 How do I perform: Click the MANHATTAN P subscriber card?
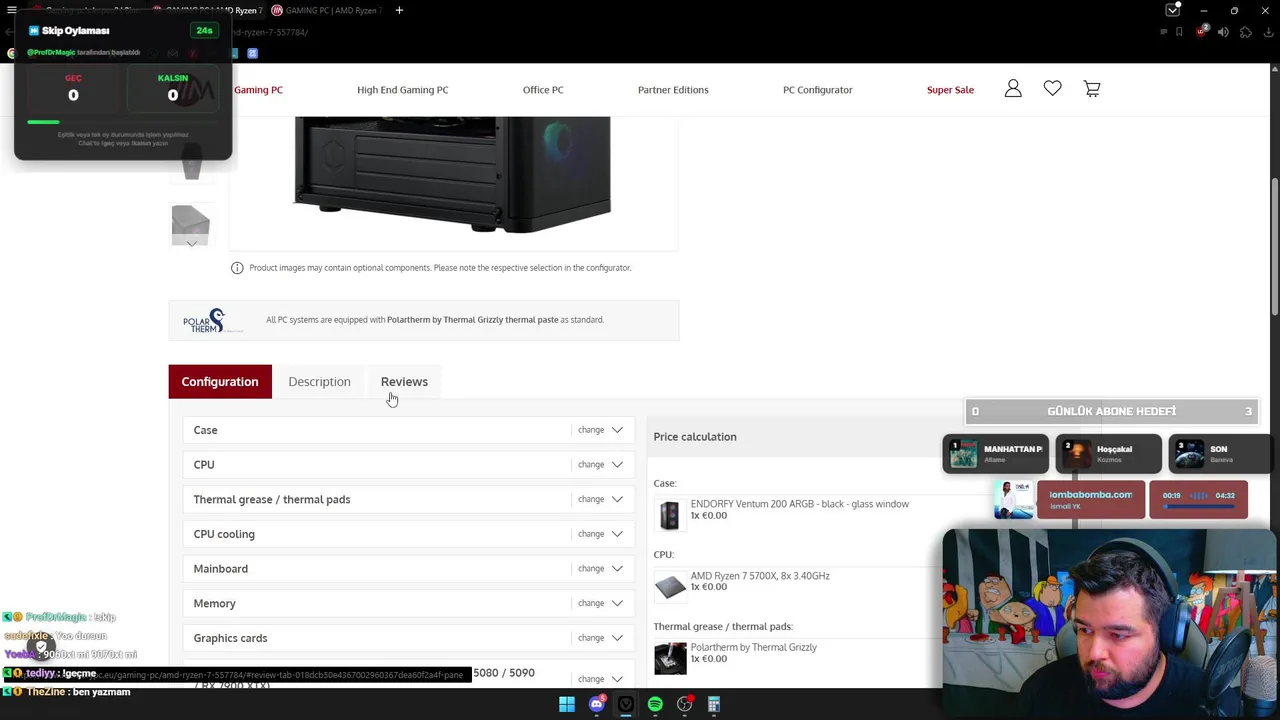pyautogui.click(x=996, y=454)
